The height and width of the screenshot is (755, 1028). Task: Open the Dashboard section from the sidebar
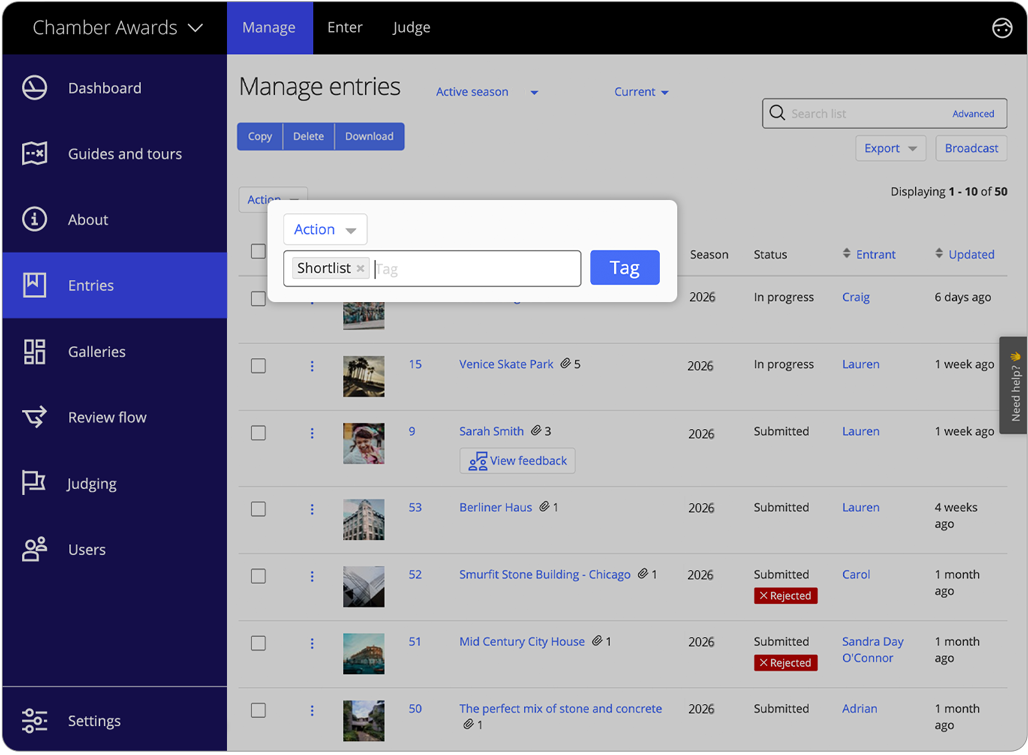[x=34, y=88]
